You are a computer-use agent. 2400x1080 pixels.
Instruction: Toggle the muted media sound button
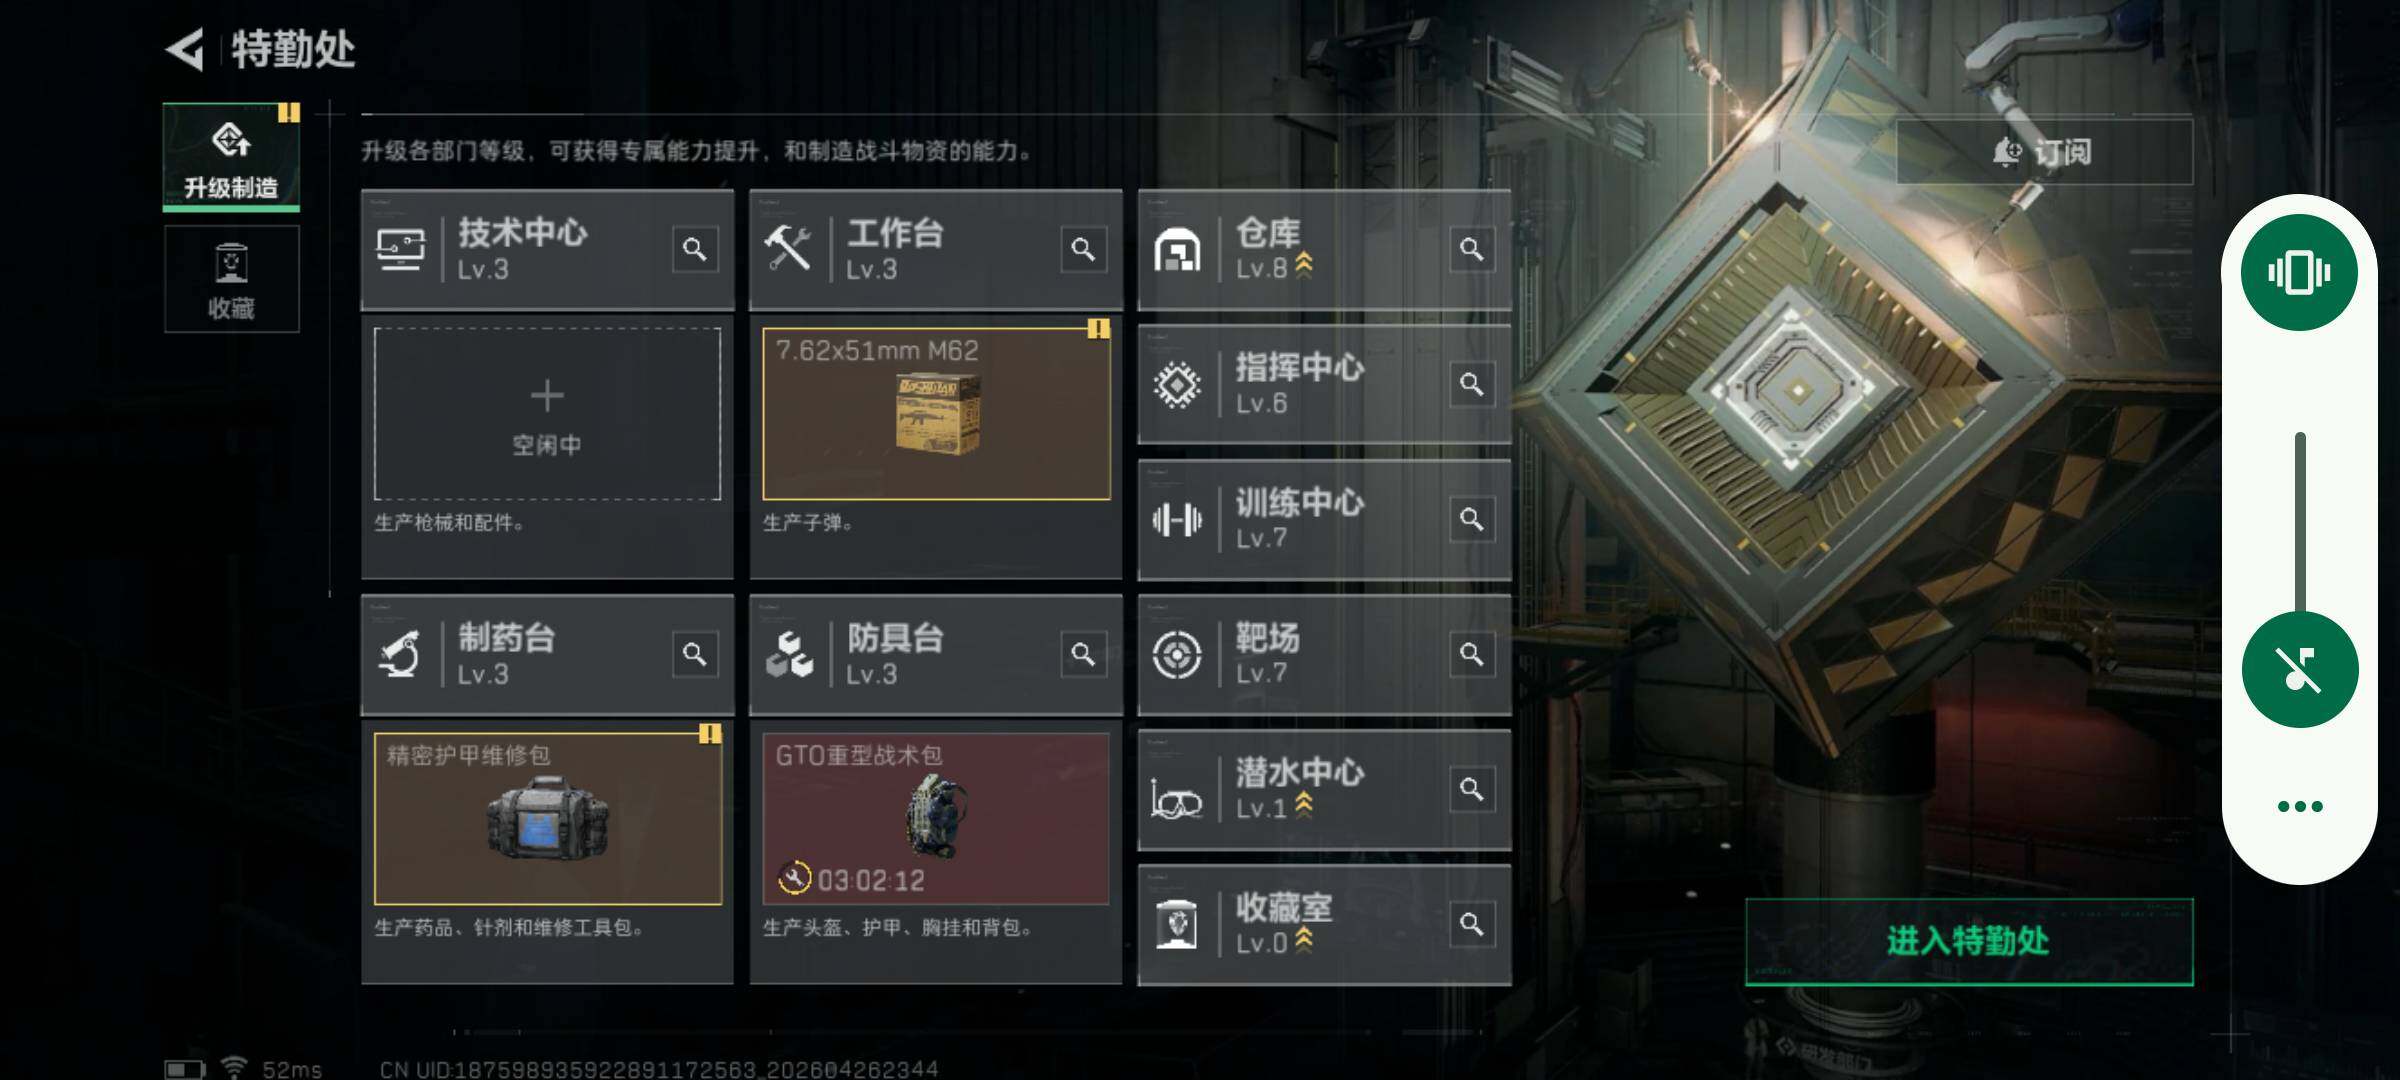point(2299,670)
